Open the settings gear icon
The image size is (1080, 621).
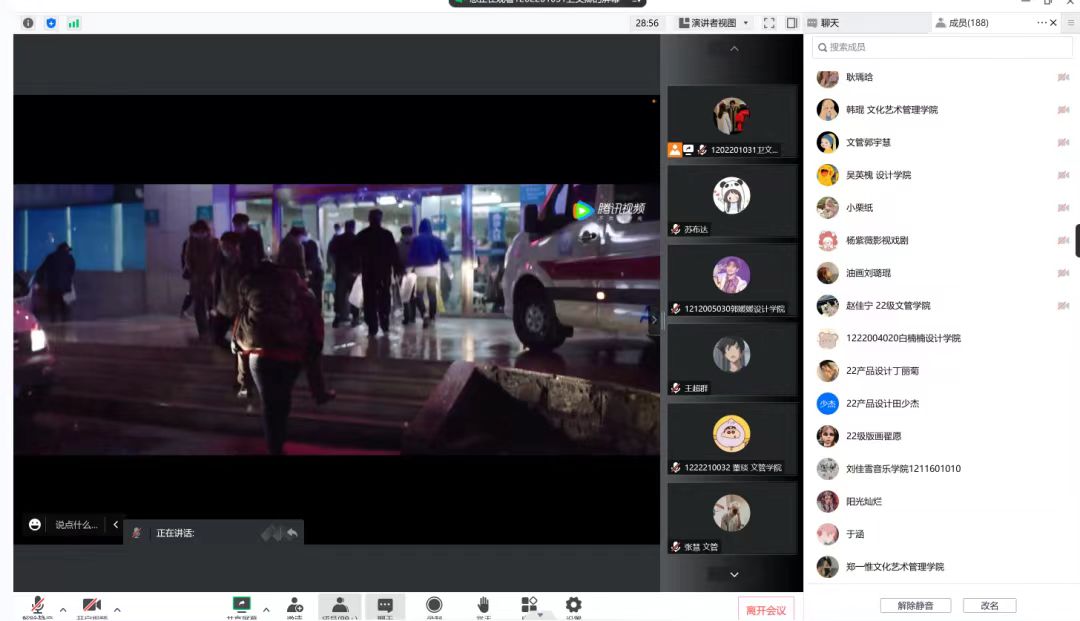[x=574, y=605]
